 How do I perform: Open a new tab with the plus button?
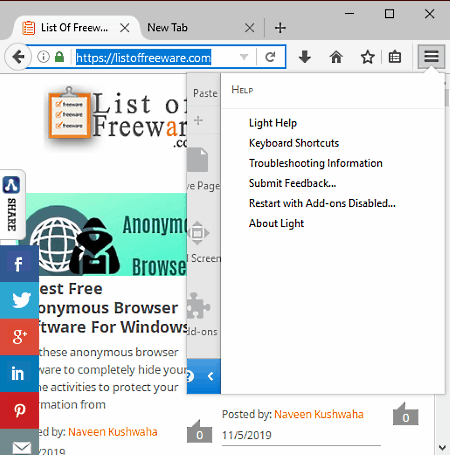tap(280, 28)
